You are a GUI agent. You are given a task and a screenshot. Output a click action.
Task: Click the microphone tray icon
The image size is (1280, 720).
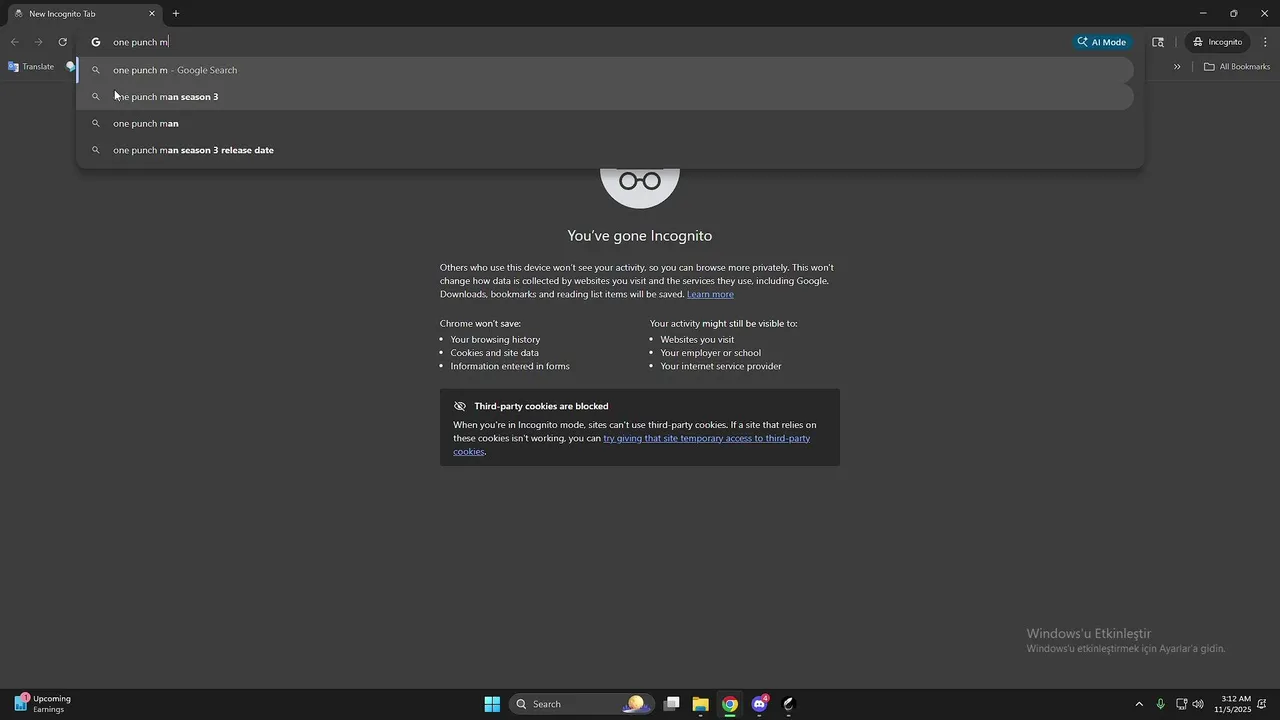pos(1160,704)
